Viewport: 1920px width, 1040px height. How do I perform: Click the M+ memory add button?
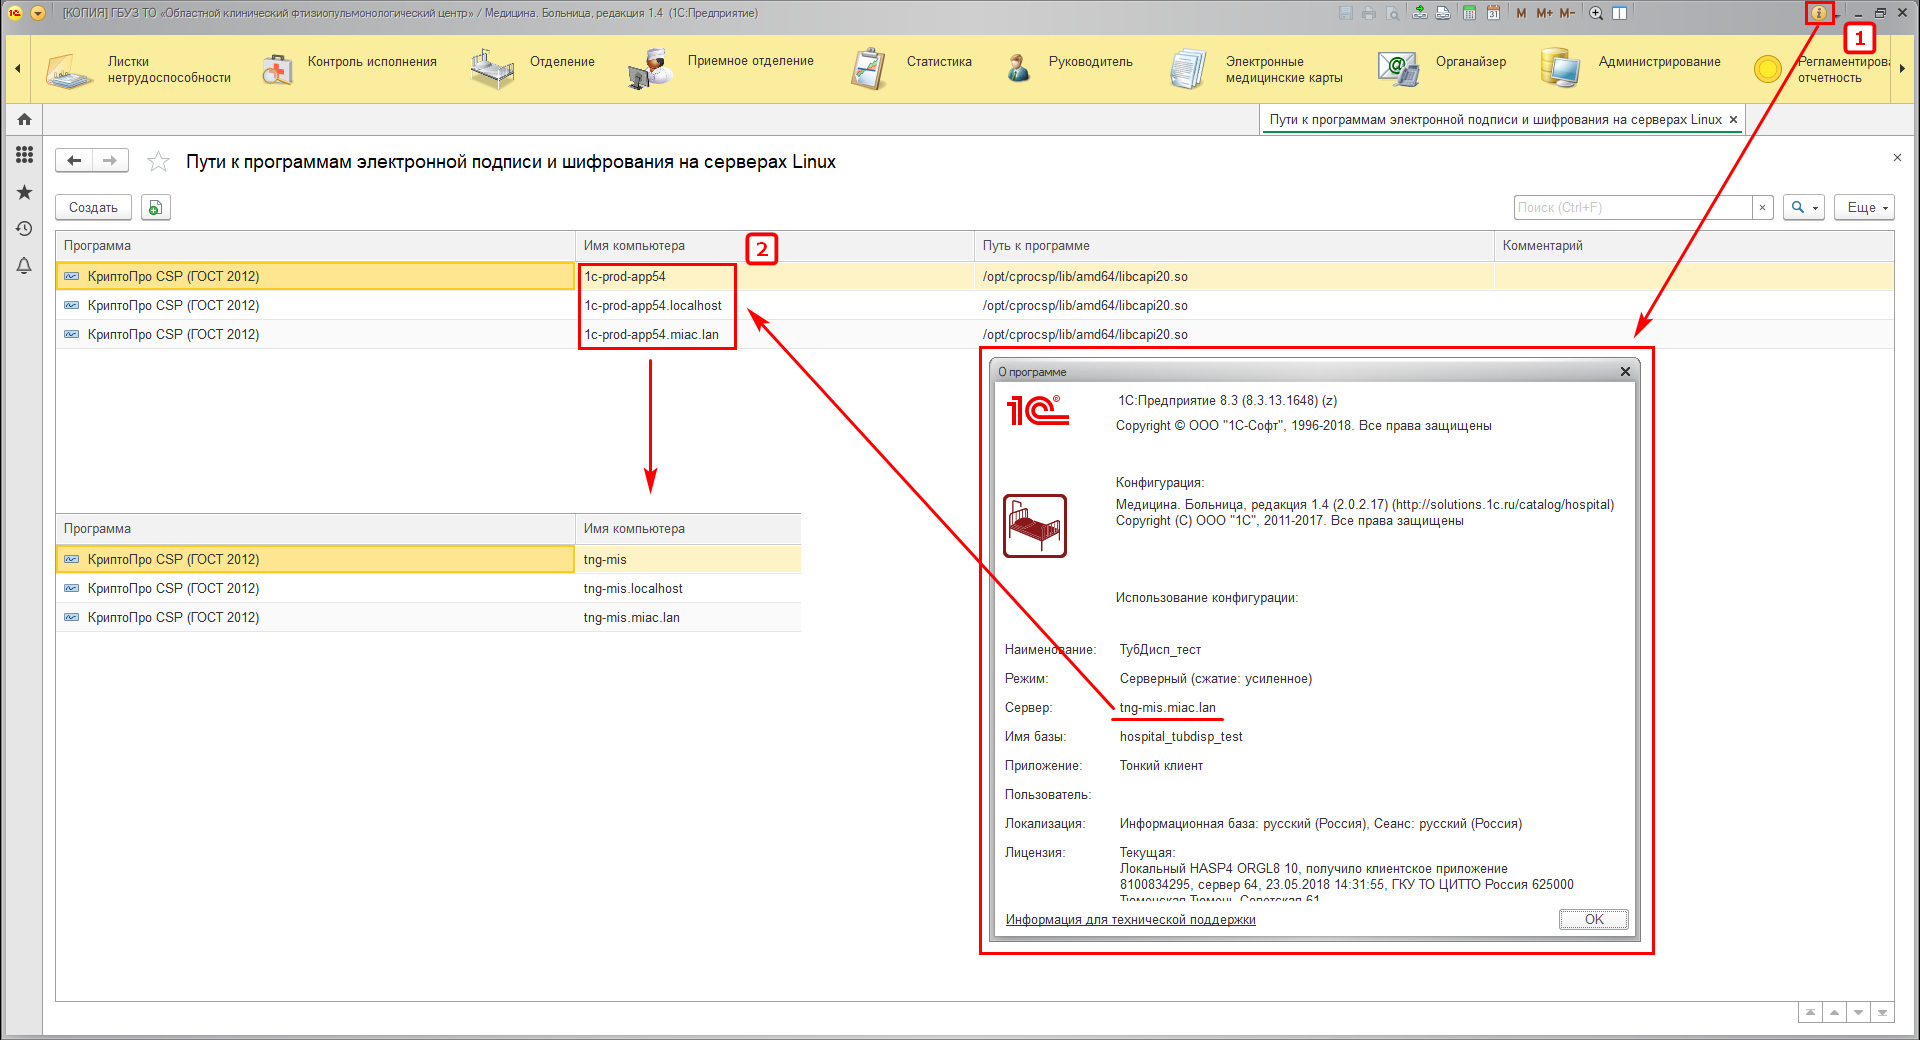click(x=1544, y=13)
